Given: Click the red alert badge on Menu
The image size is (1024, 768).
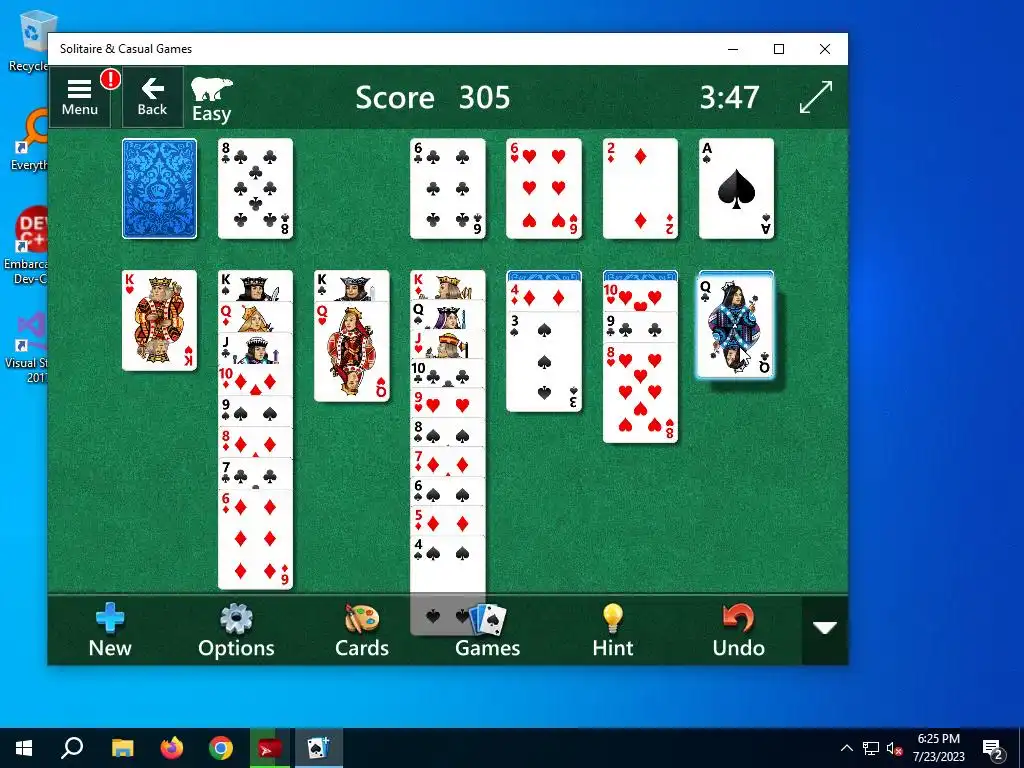Looking at the screenshot, I should coord(110,79).
